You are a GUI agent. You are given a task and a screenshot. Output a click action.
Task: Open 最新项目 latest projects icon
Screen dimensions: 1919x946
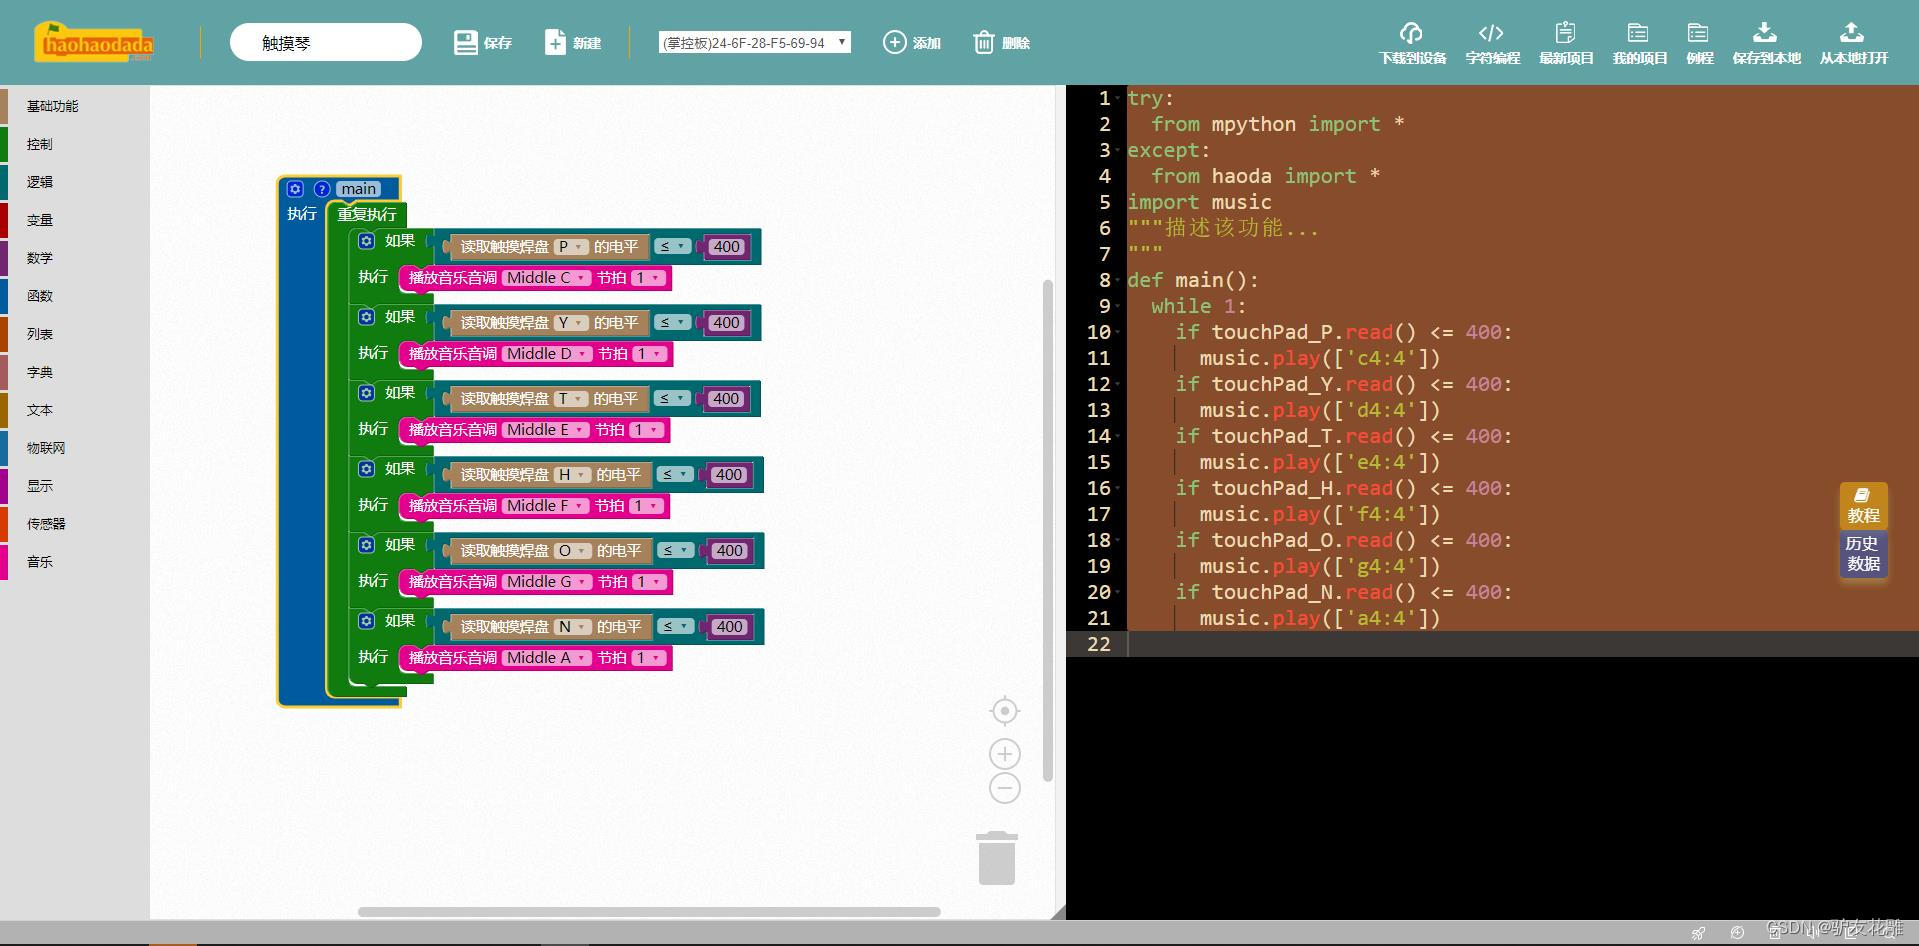pos(1565,33)
